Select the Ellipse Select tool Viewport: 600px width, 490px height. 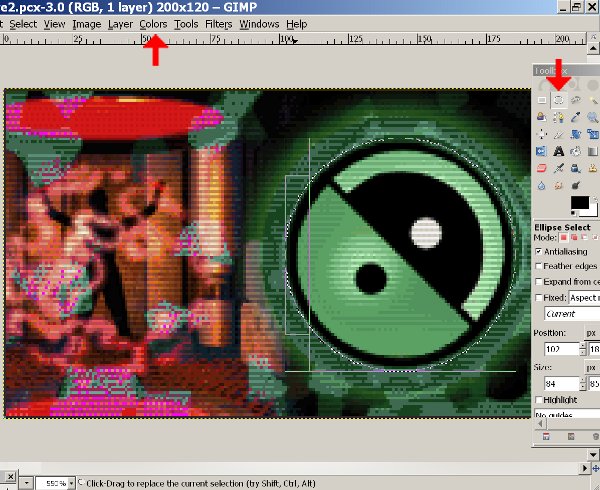pyautogui.click(x=560, y=101)
